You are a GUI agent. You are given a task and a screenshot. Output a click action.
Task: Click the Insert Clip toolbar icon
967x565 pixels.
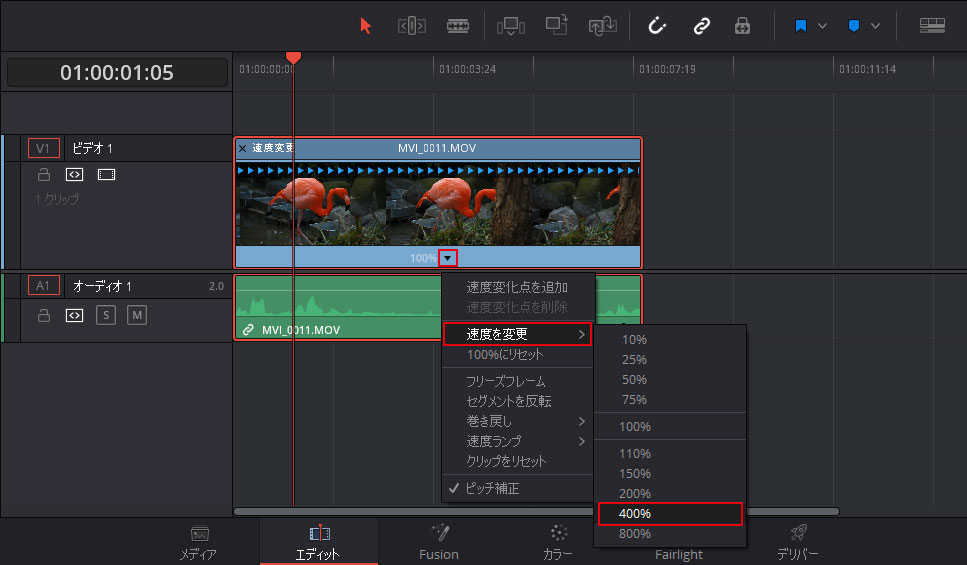511,26
